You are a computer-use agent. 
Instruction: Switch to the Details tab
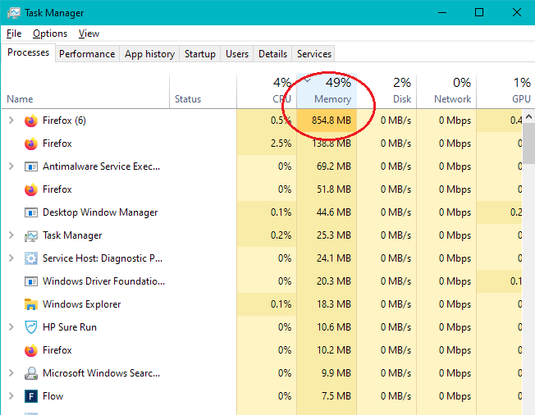tap(273, 54)
